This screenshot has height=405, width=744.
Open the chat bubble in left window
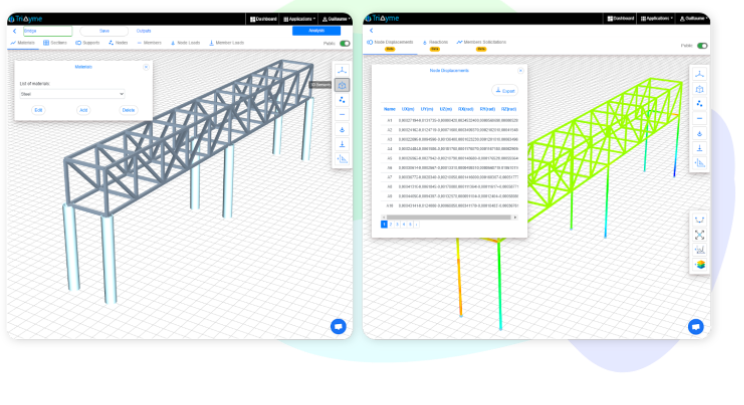[x=338, y=326]
